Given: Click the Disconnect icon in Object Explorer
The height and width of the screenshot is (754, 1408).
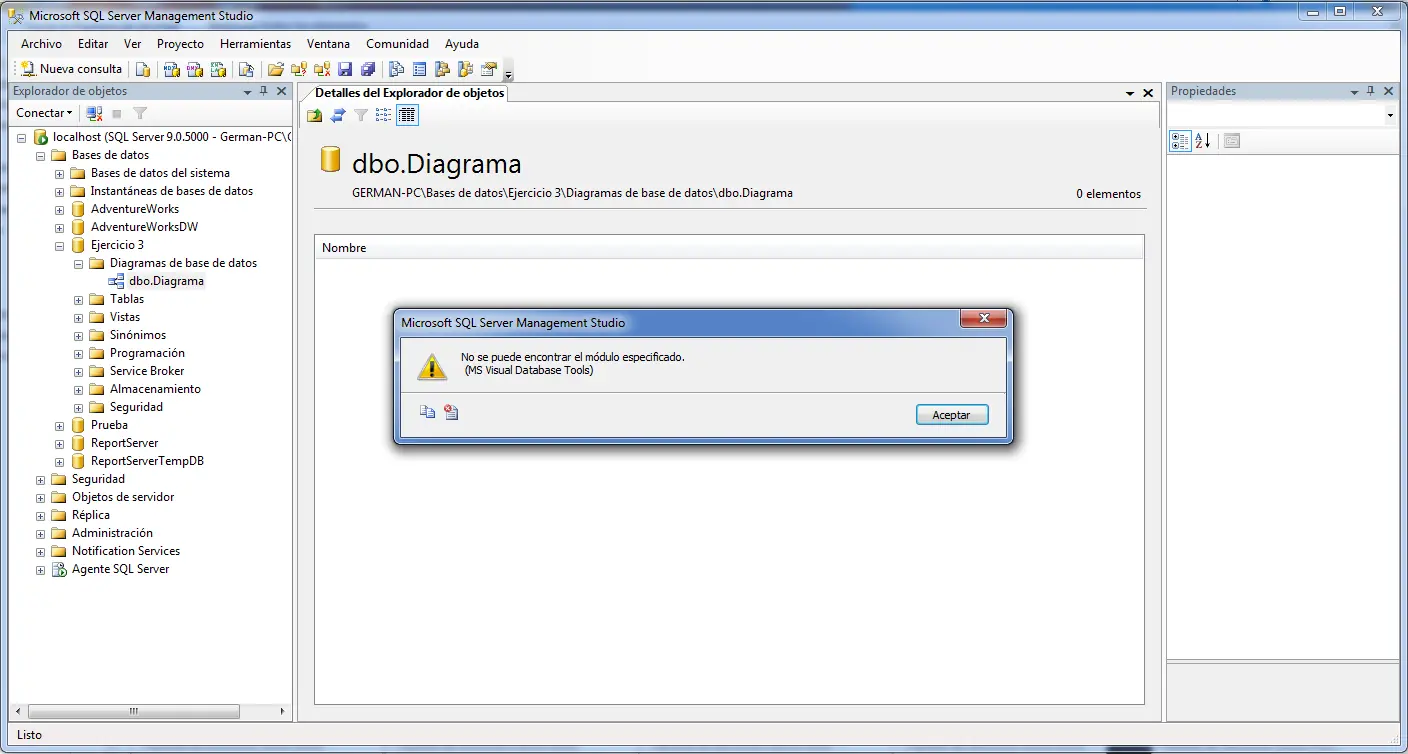Looking at the screenshot, I should pos(94,113).
